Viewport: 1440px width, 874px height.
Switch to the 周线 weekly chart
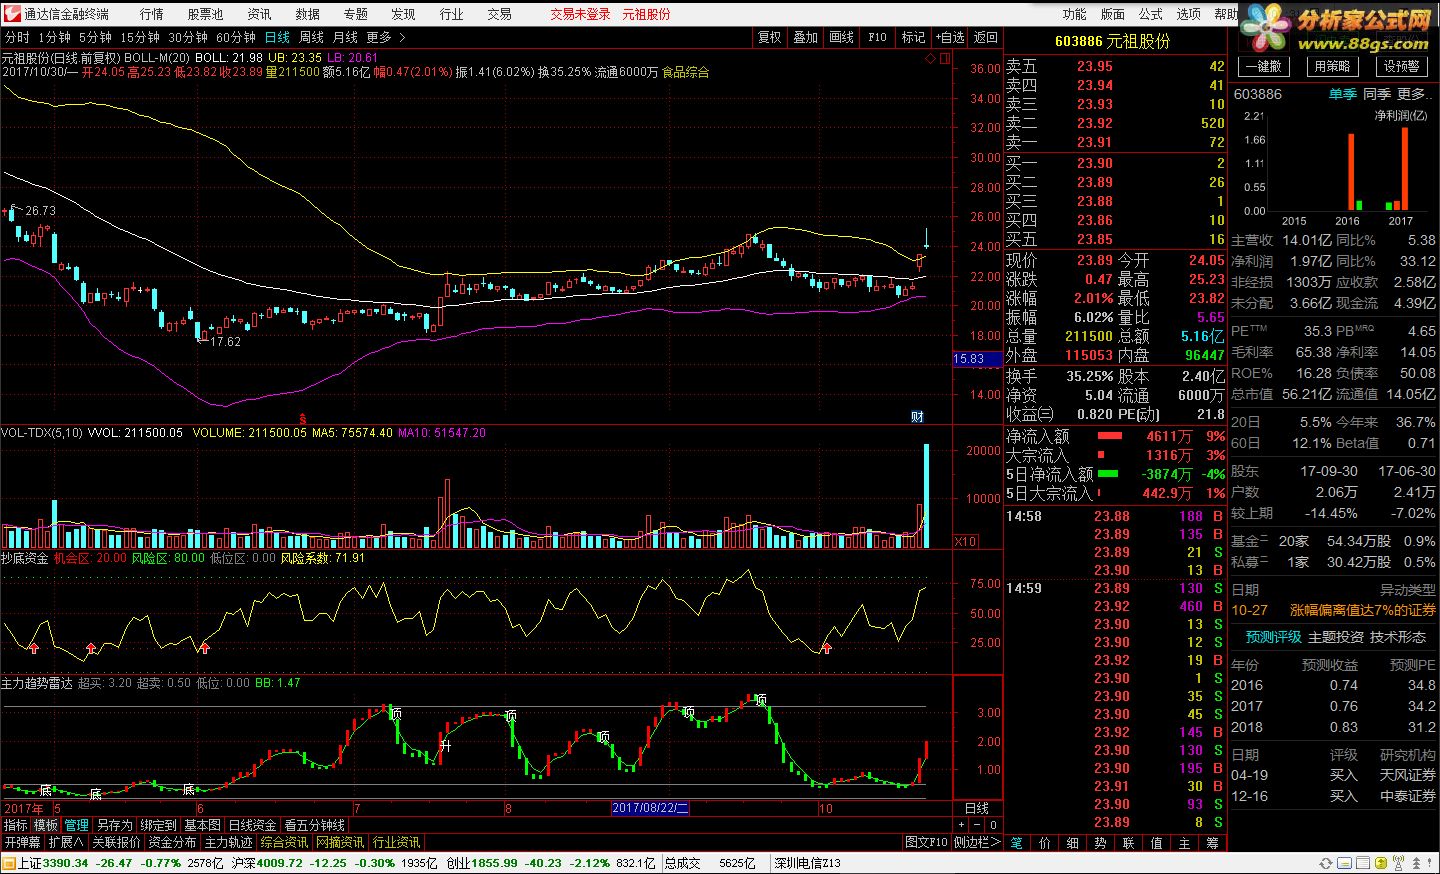(311, 37)
